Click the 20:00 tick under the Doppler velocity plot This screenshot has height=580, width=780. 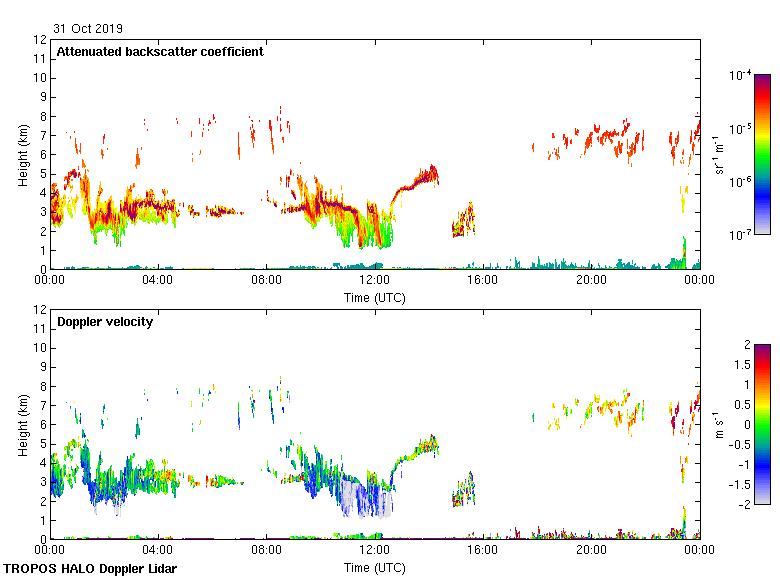point(590,551)
